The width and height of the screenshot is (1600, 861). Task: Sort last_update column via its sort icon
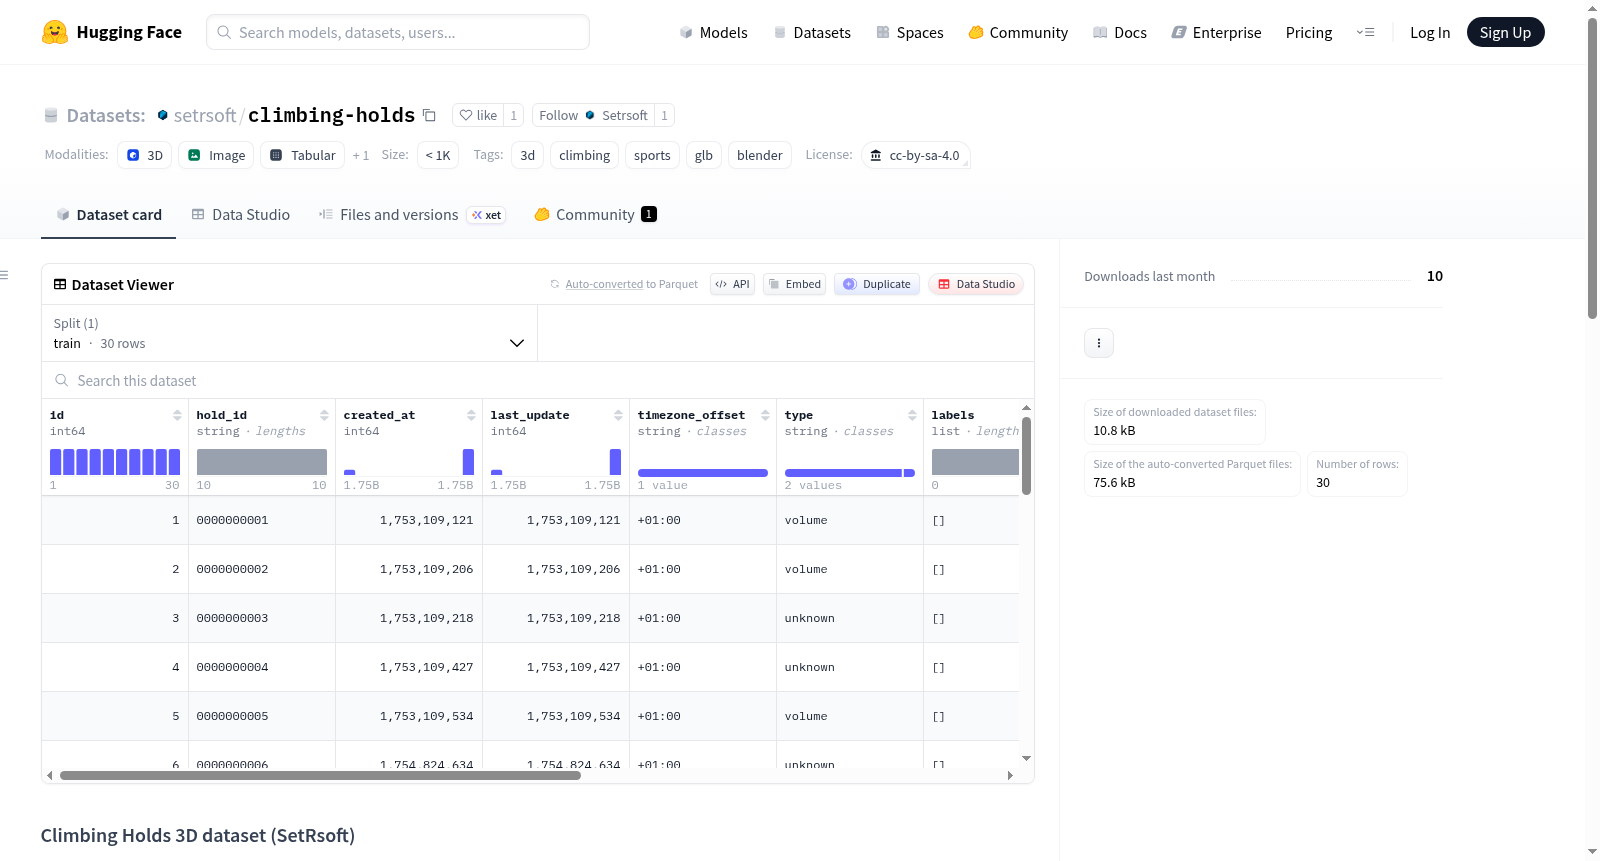(x=618, y=415)
